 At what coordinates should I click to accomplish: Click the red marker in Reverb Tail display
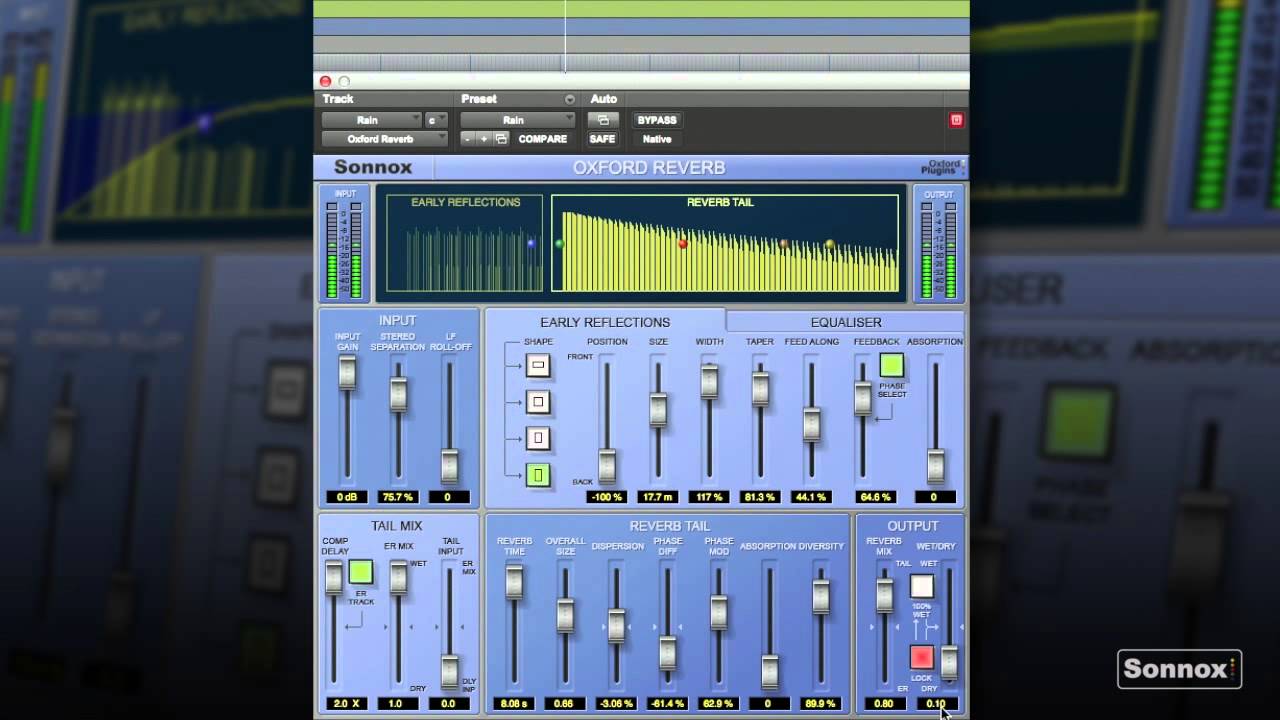683,243
